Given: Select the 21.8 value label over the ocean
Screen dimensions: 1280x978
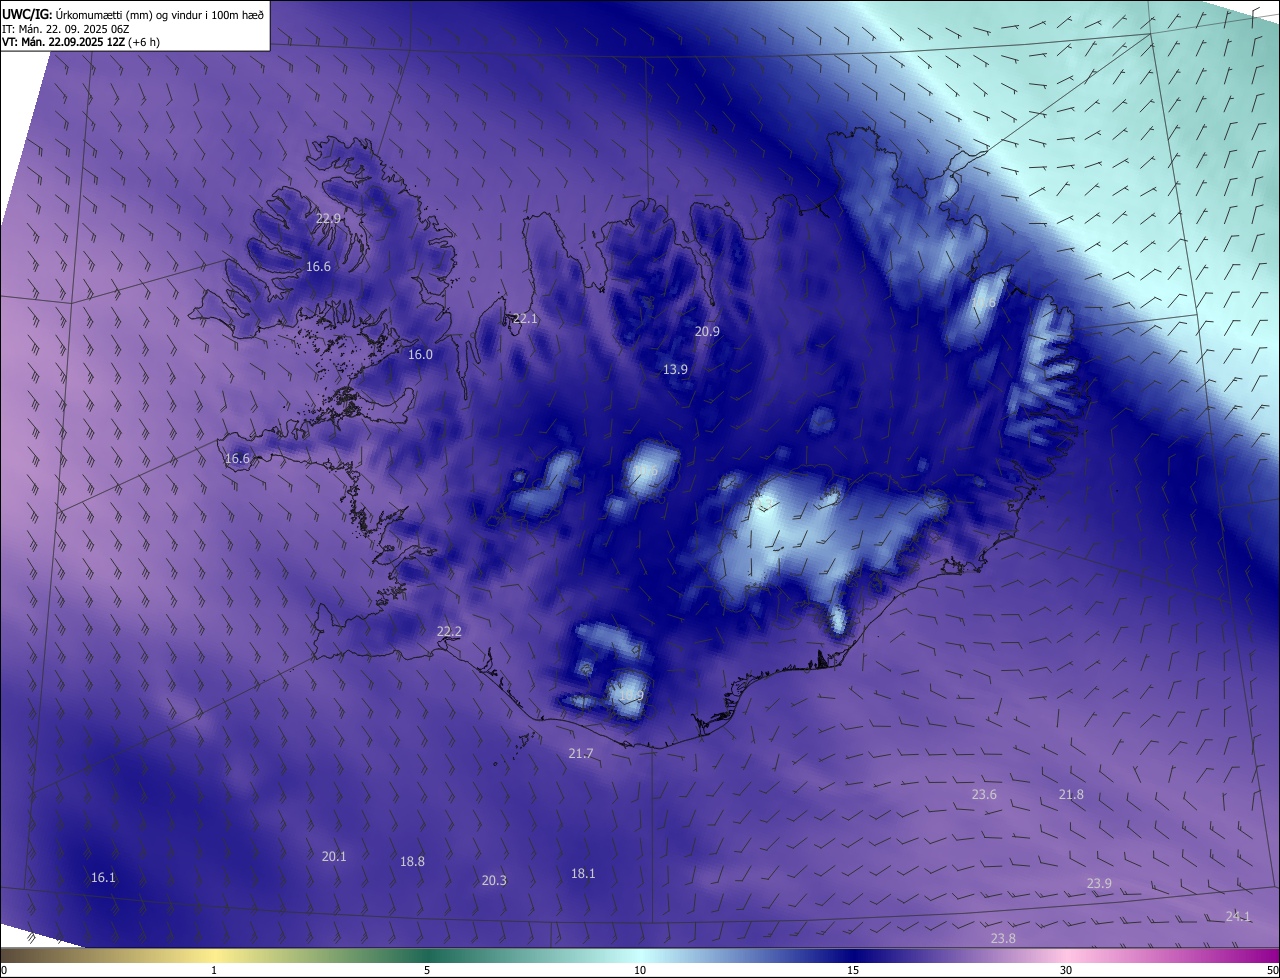Looking at the screenshot, I should [1071, 794].
